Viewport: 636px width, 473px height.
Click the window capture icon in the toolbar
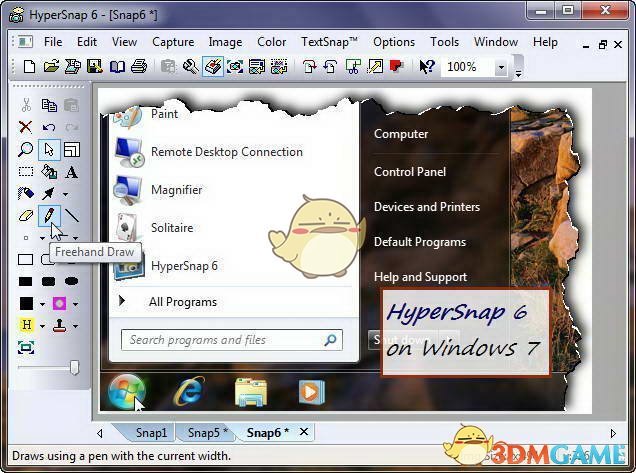pyautogui.click(x=257, y=66)
